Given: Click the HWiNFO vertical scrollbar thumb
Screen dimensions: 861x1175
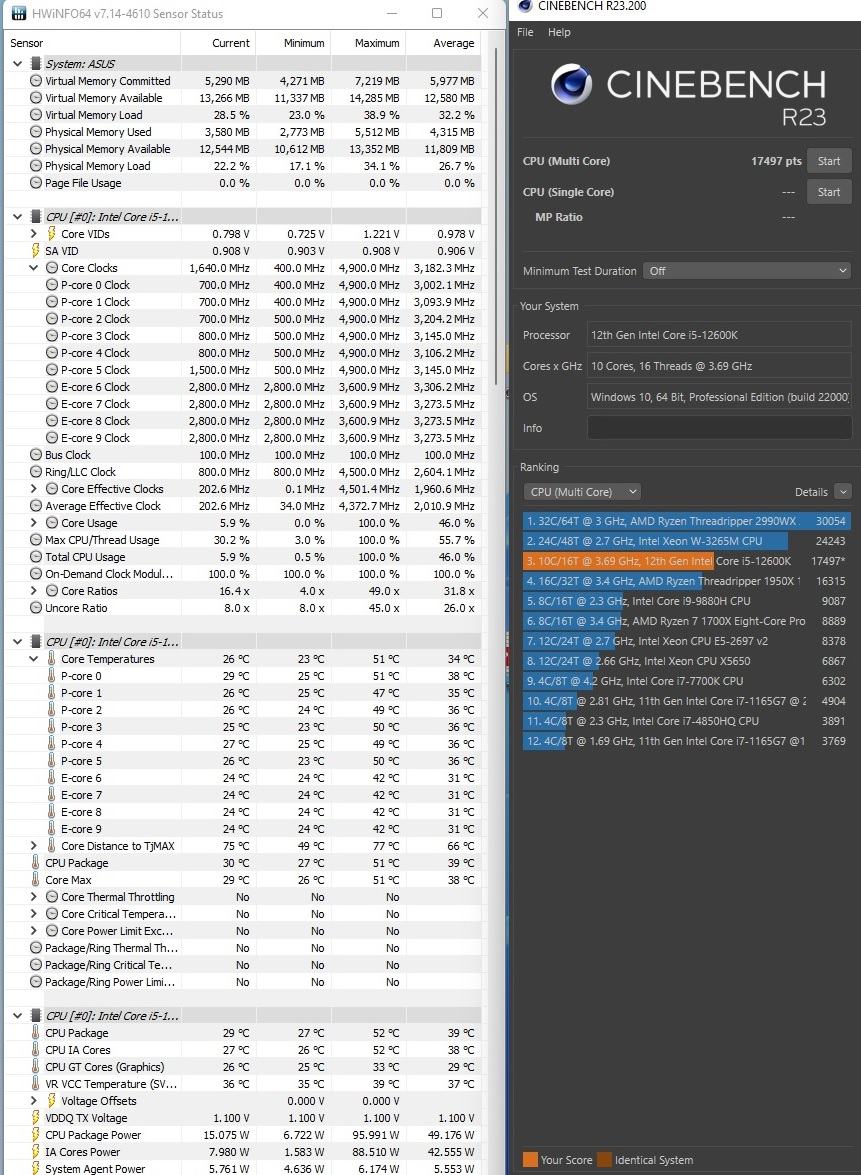Looking at the screenshot, I should (x=495, y=217).
